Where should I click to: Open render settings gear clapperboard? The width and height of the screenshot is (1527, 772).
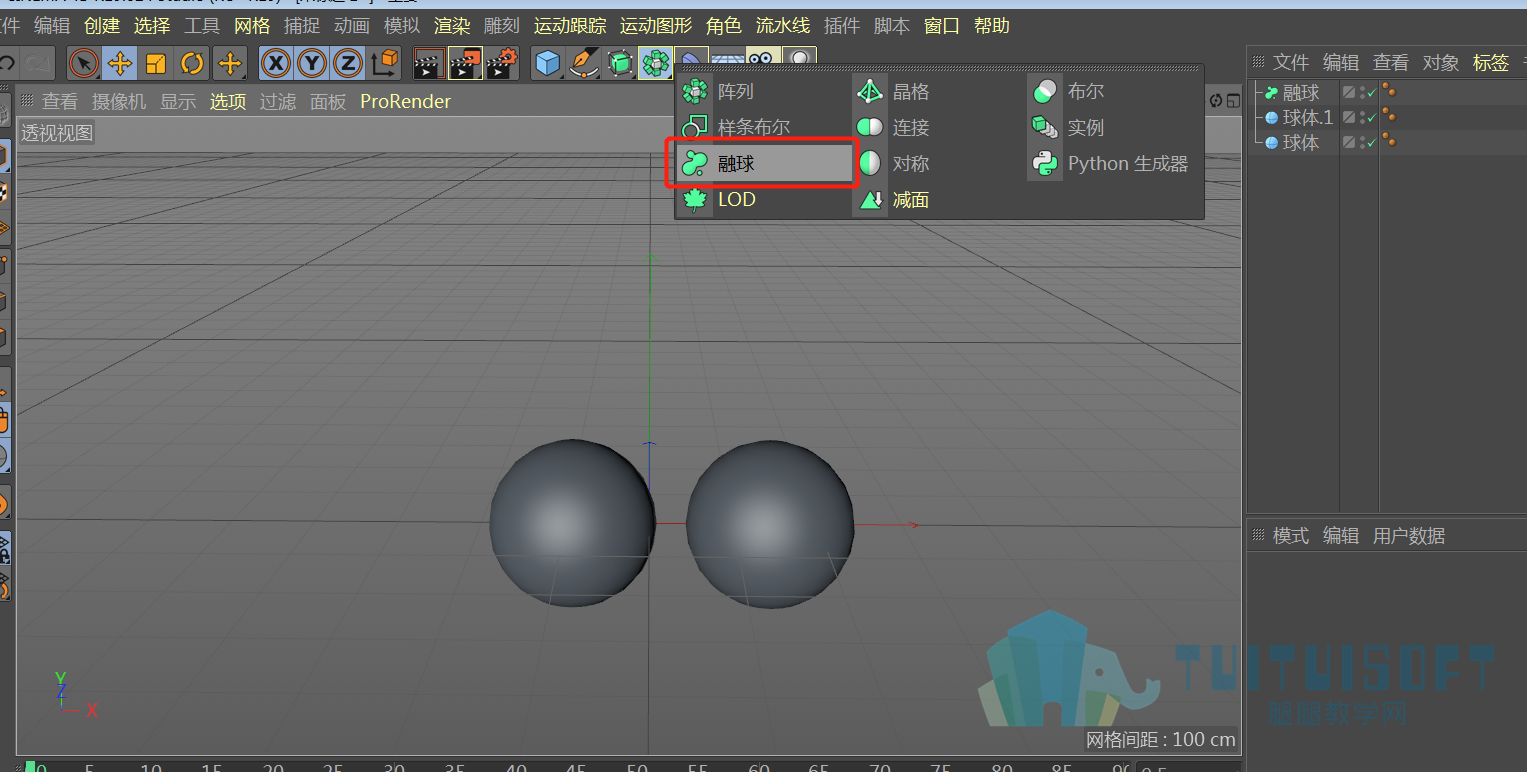501,64
